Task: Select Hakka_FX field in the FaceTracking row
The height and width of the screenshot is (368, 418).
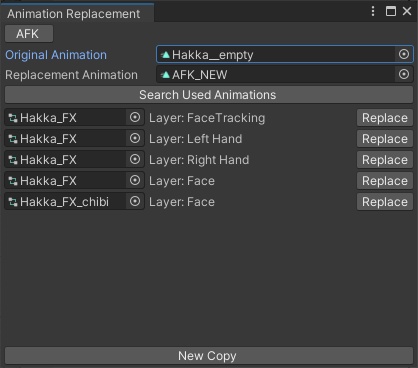Action: click(x=74, y=118)
